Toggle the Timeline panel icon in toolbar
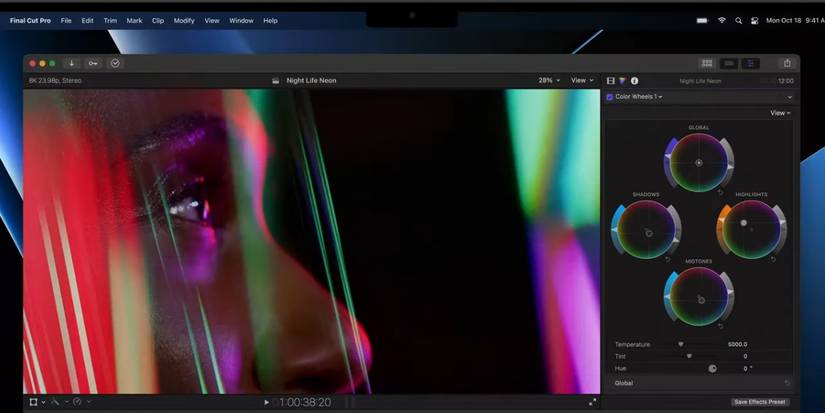The image size is (825, 413). (x=729, y=63)
